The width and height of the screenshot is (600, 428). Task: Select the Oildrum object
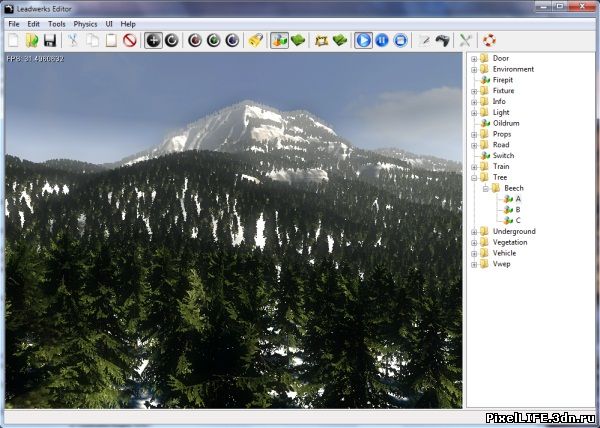coord(506,123)
